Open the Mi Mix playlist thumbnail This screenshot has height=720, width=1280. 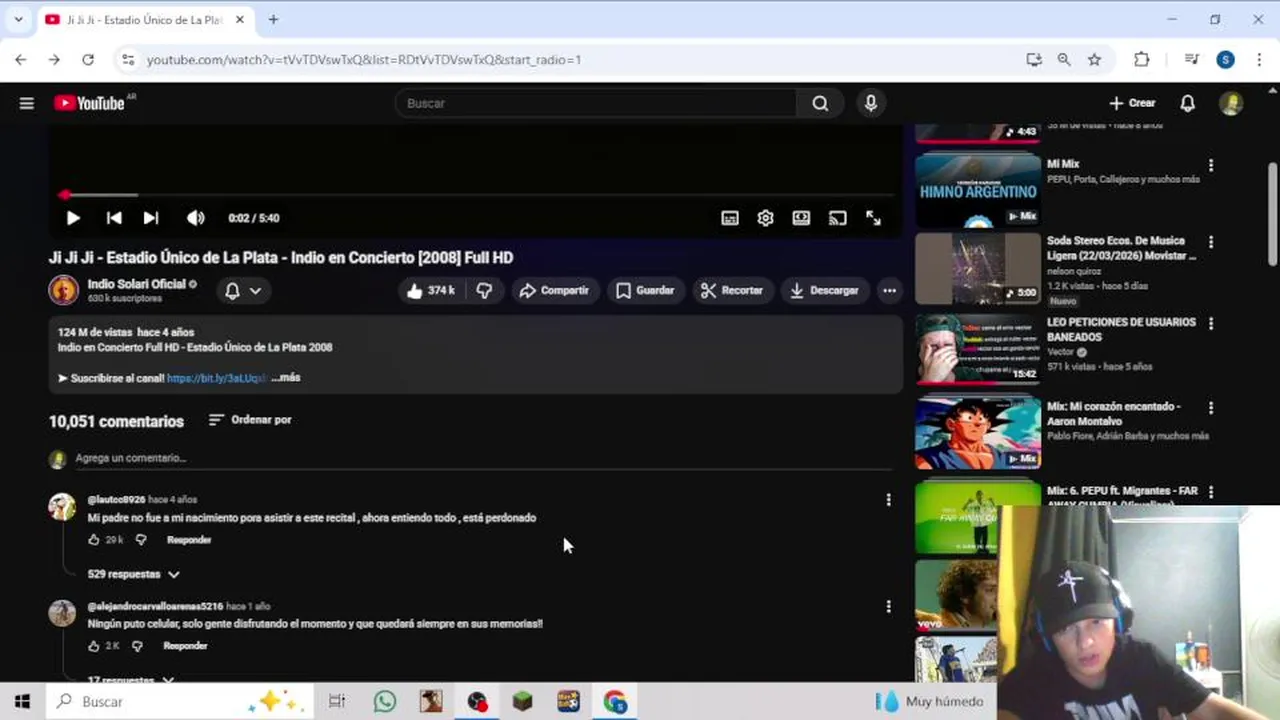[978, 189]
